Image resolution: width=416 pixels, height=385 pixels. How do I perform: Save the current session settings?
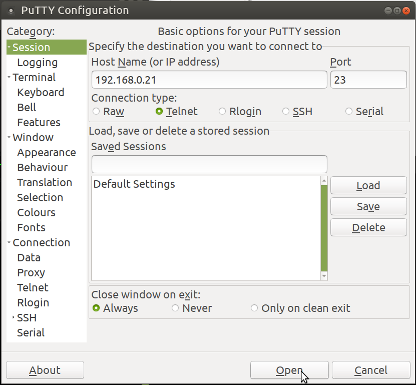tap(368, 206)
